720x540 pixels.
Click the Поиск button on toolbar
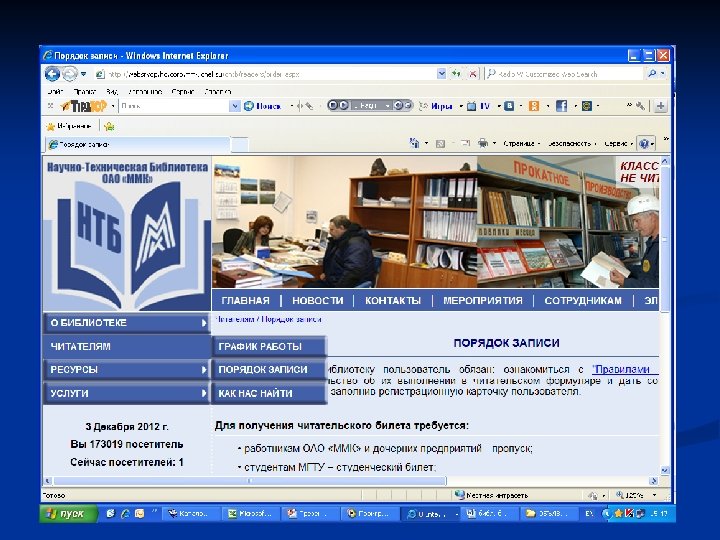pyautogui.click(x=263, y=106)
